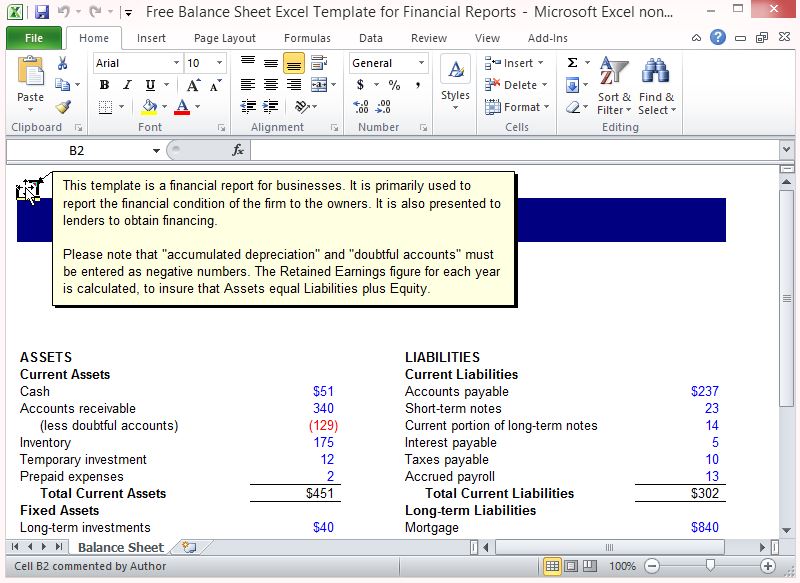Apply percent style to the cell
800x583 pixels.
(394, 85)
